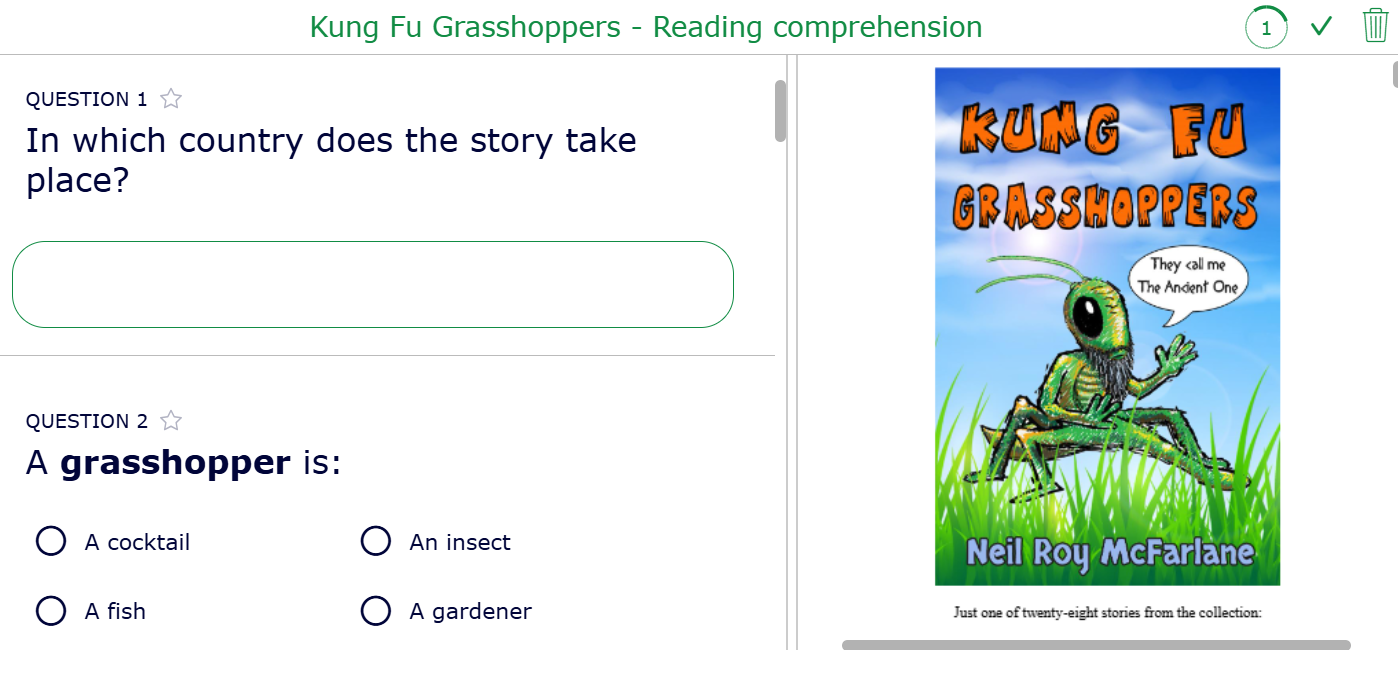Click the 'Kung Fu Grasshoppers - Reading comprehension' title
This screenshot has height=700, width=1398.
[x=646, y=27]
